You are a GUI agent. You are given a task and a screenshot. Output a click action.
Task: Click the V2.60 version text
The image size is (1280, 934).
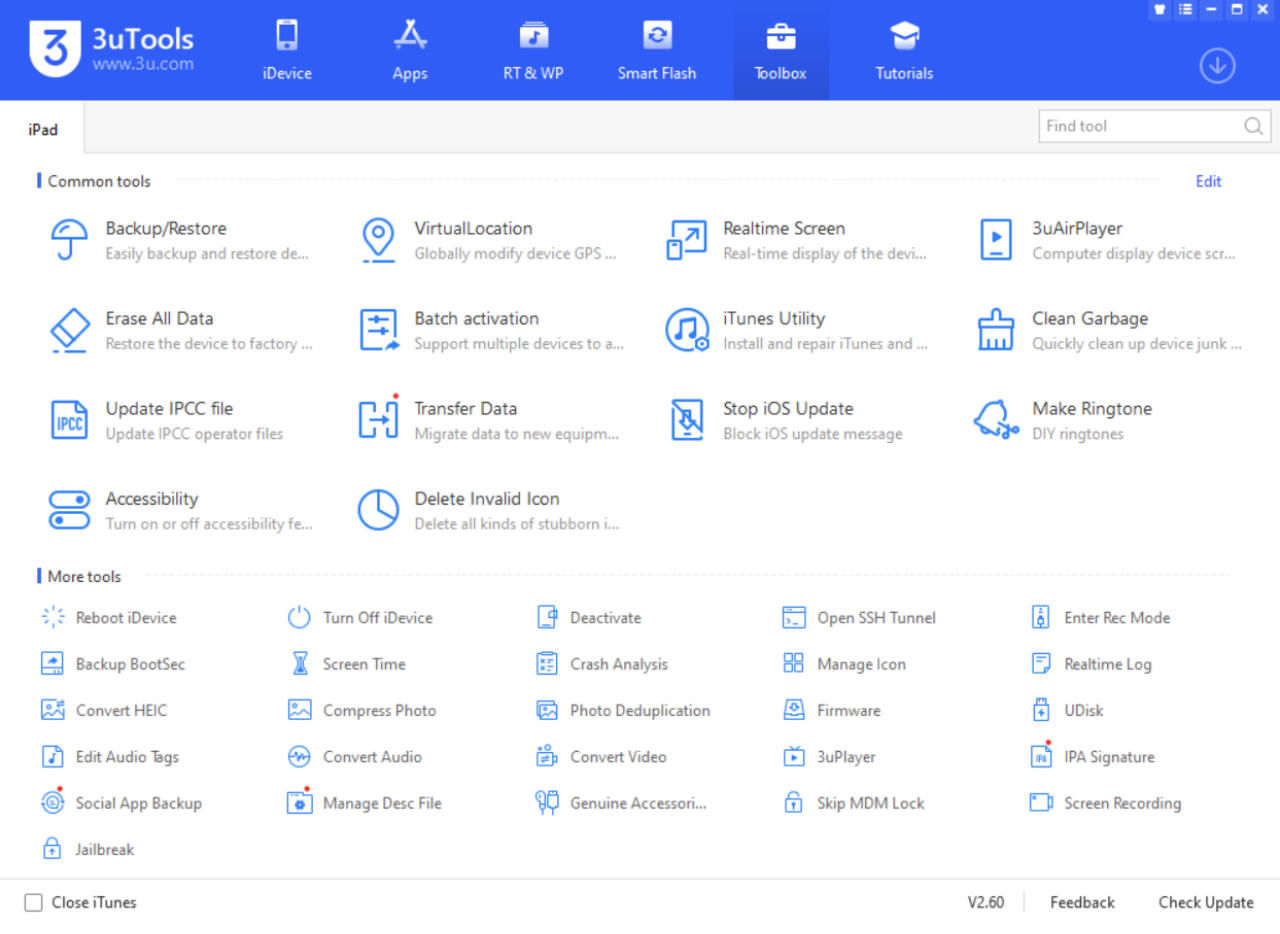point(985,902)
